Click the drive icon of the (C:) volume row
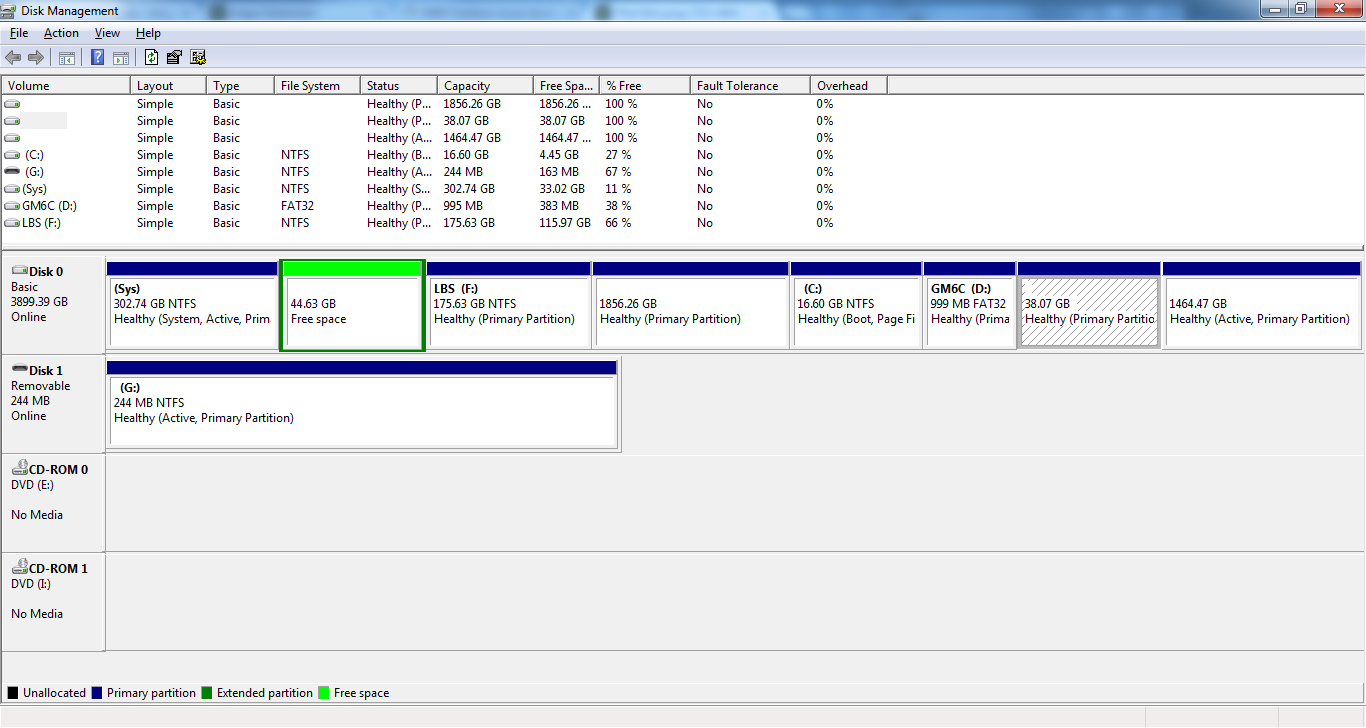 point(12,155)
